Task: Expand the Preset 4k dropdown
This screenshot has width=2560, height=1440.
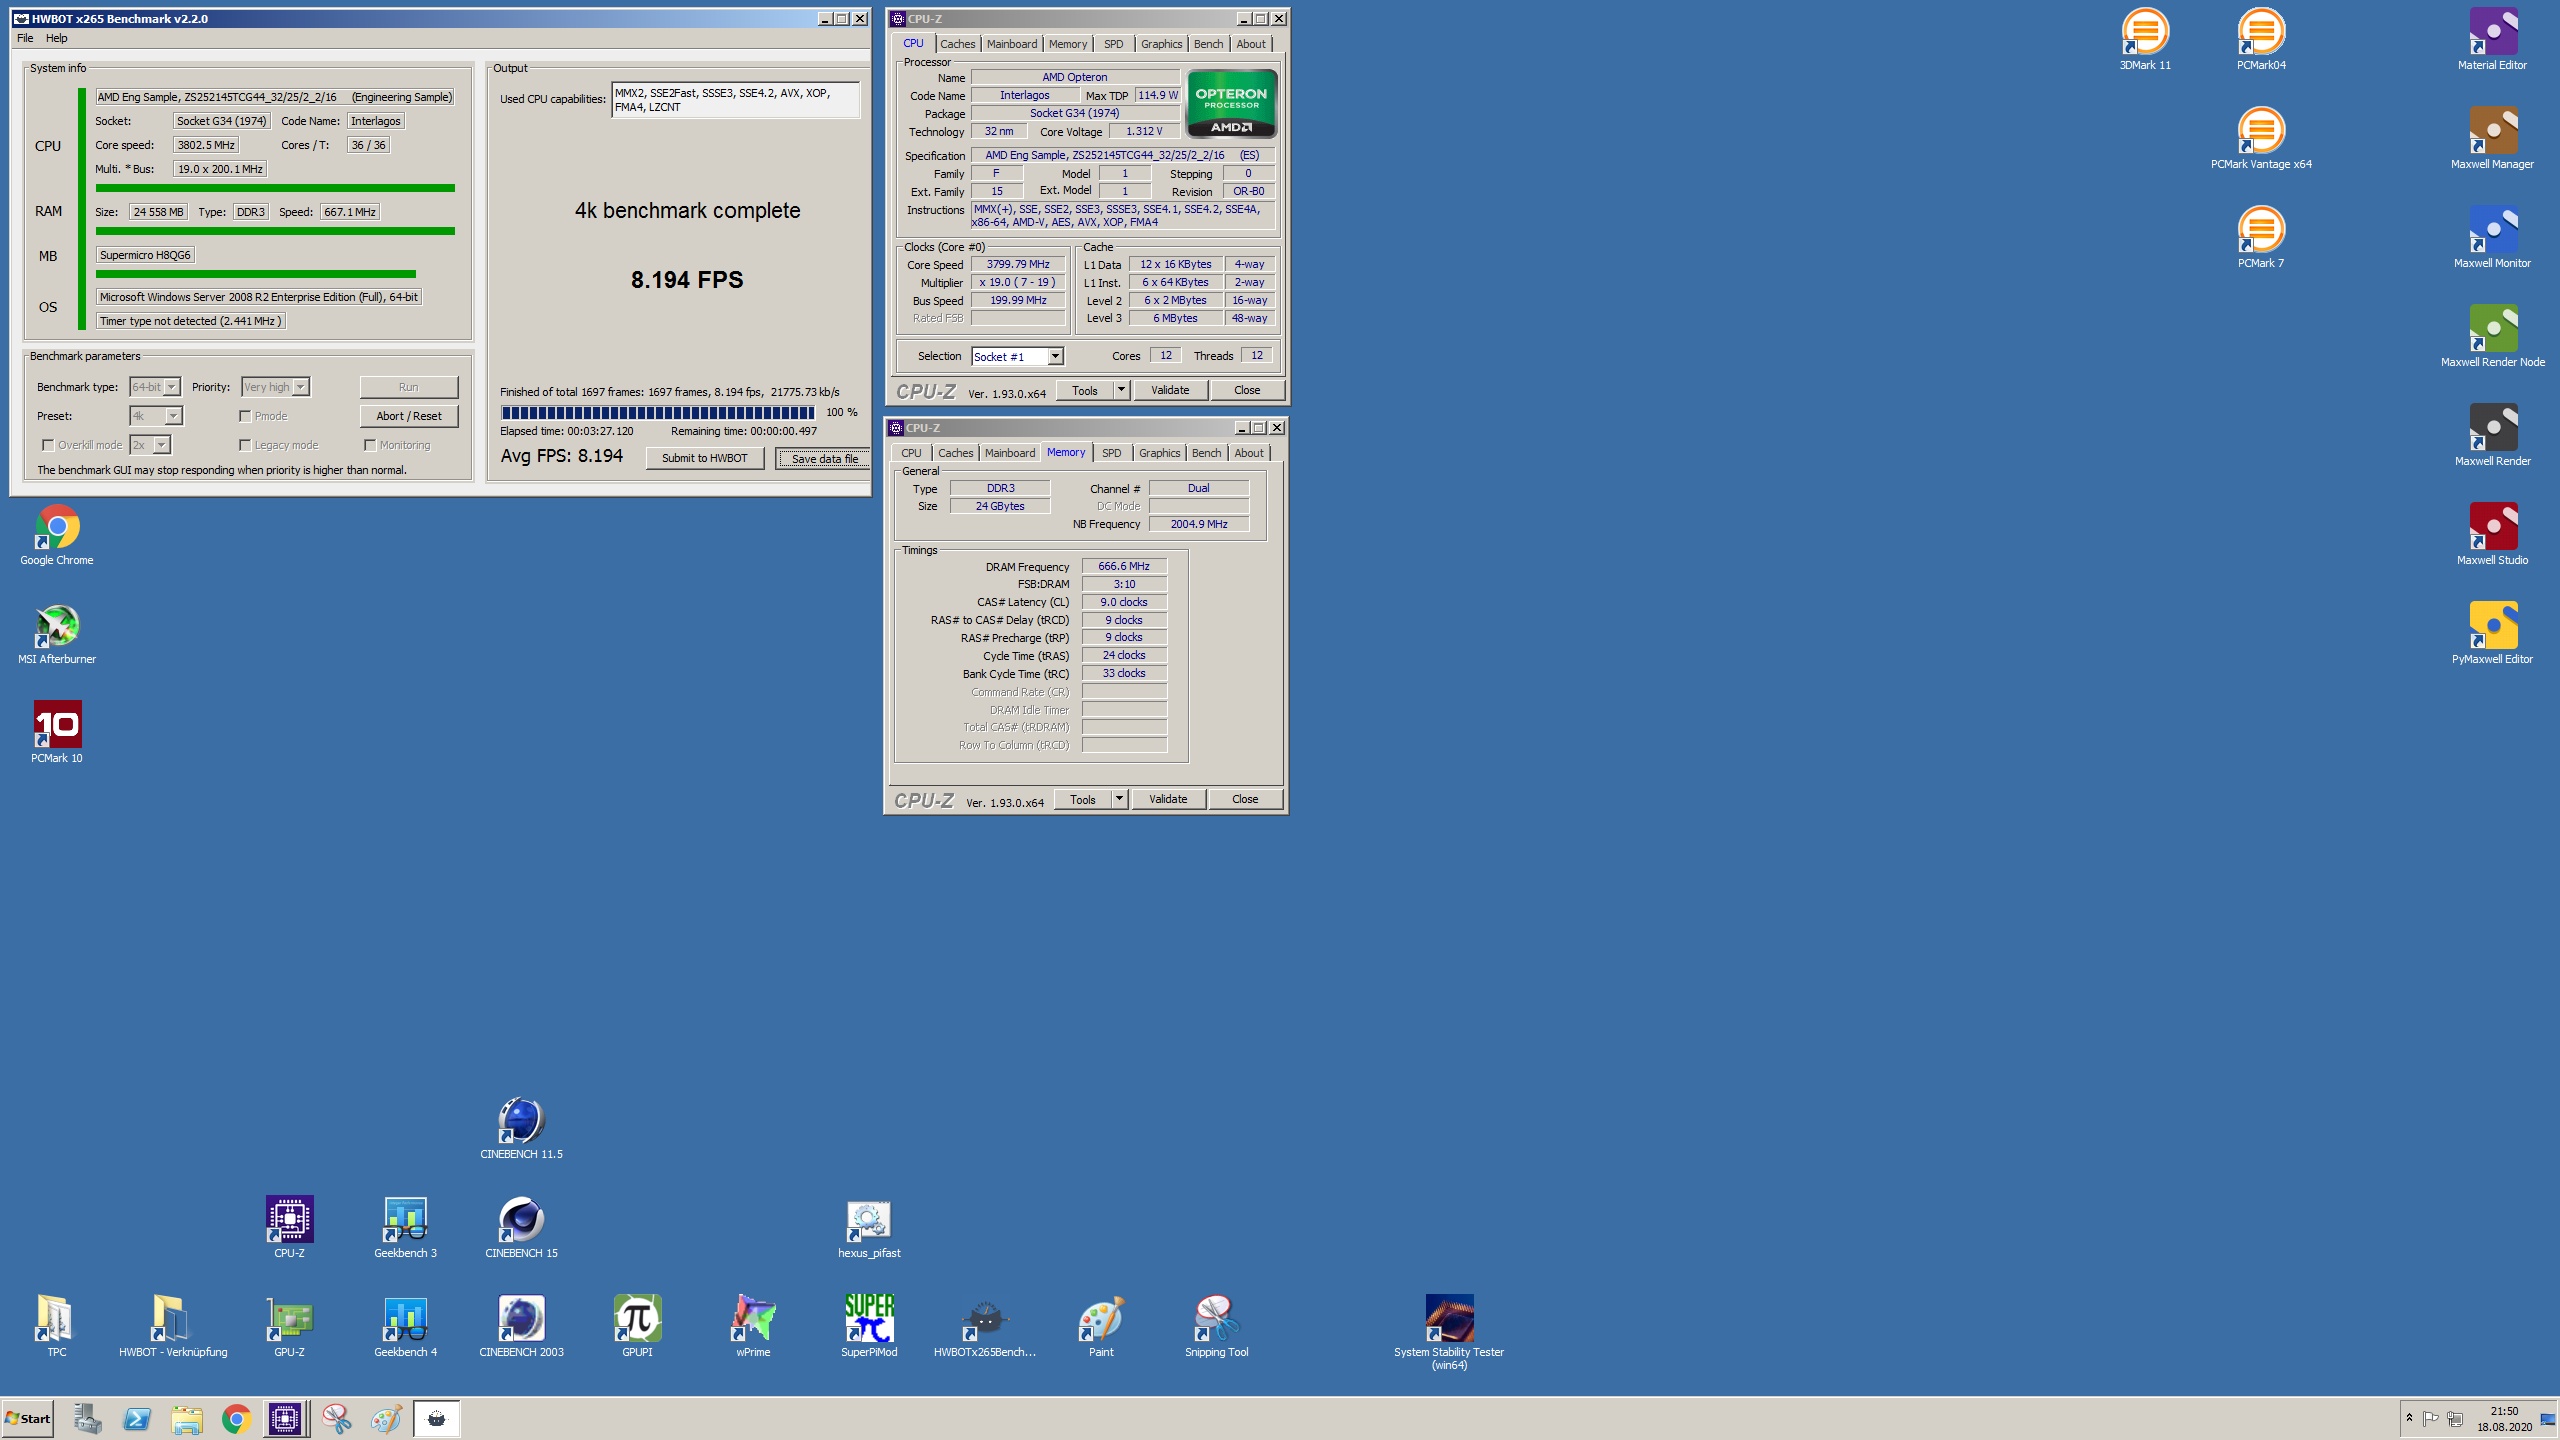Action: [172, 416]
